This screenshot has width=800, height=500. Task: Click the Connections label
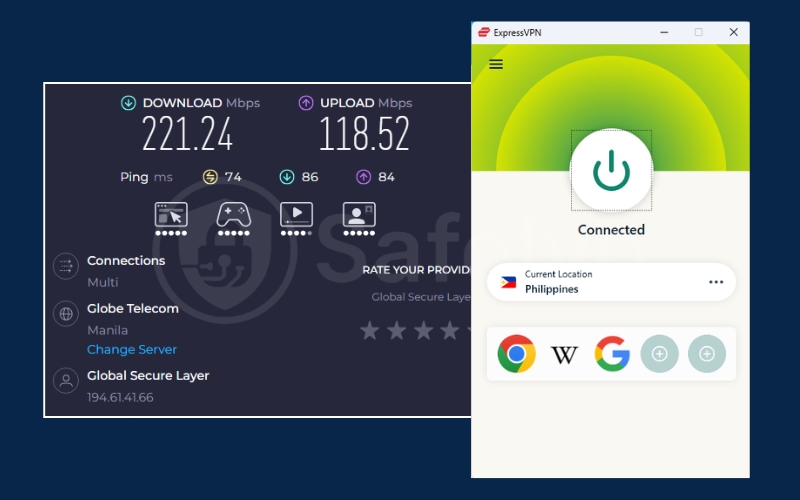(126, 261)
